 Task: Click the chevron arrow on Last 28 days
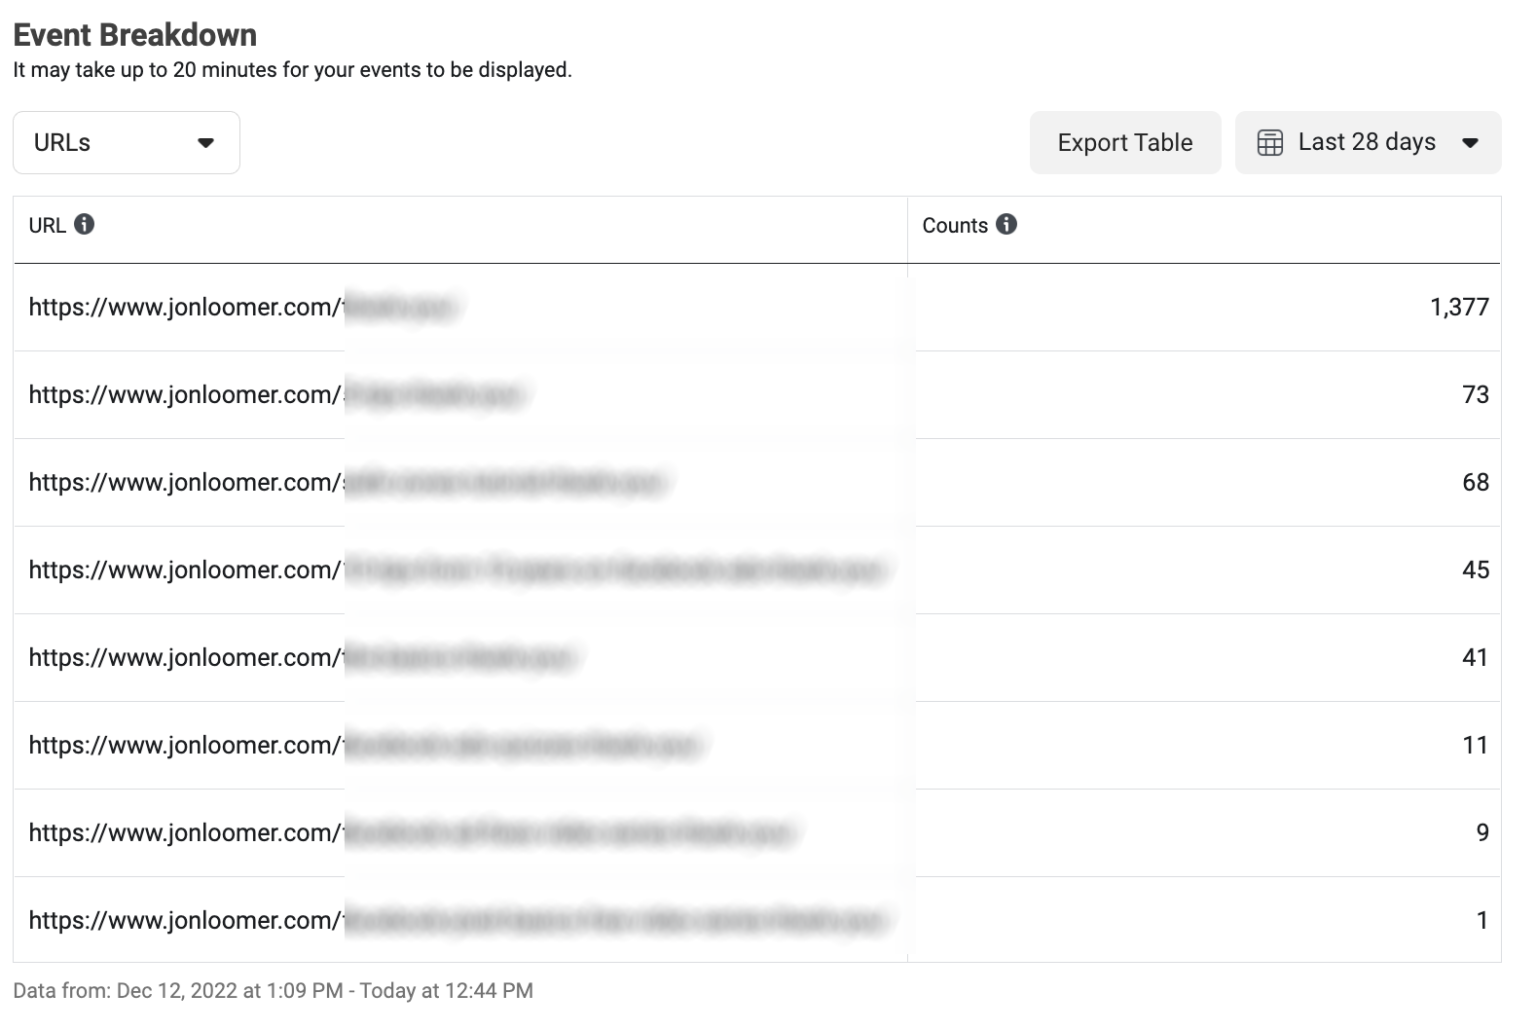click(1470, 142)
